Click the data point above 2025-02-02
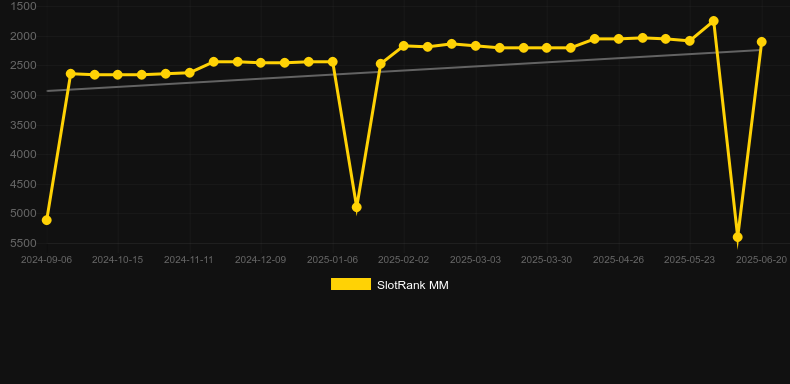Screen dimensions: 790x384 (x=404, y=46)
